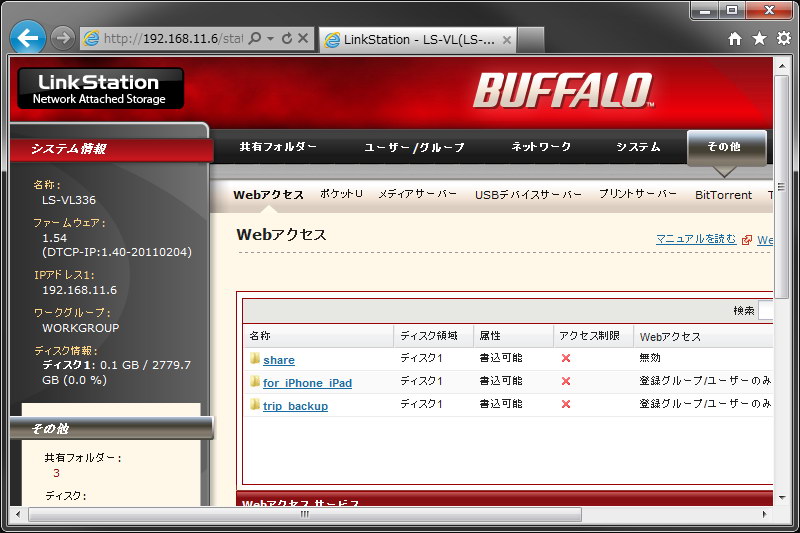
Task: Select the メディアサーバー sub-tab
Action: click(417, 194)
